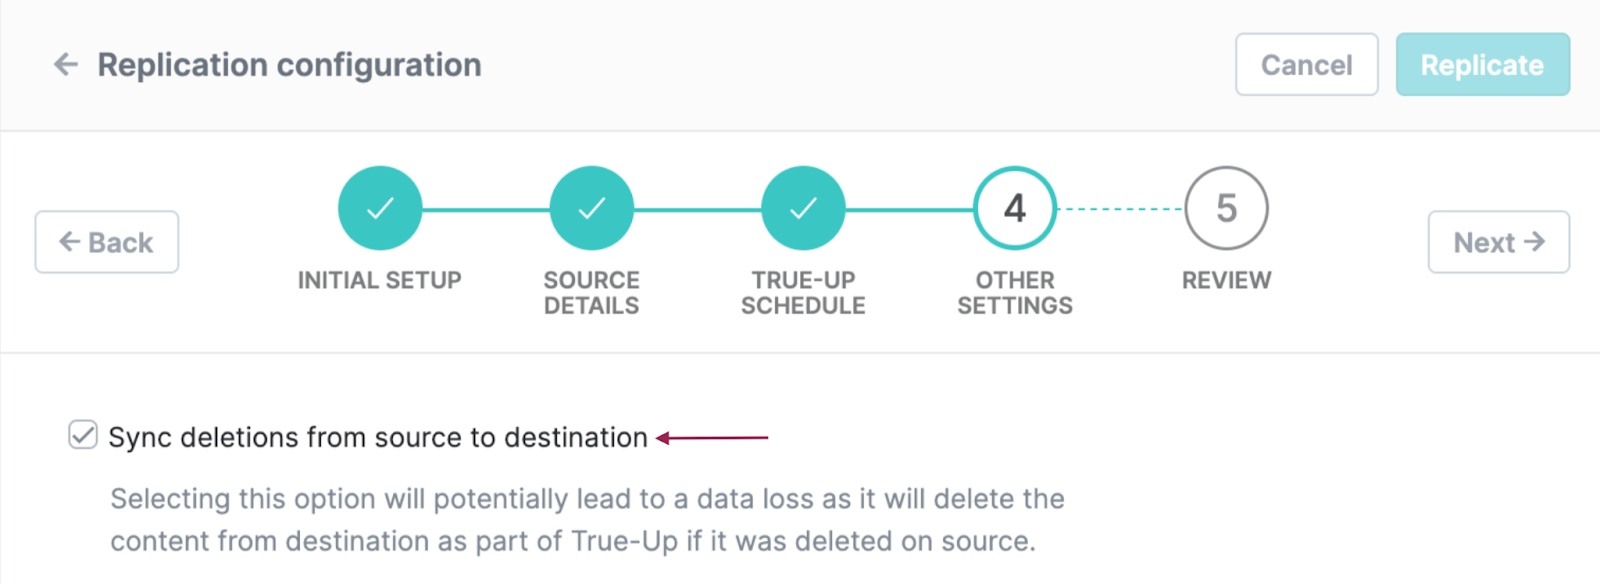The width and height of the screenshot is (1600, 584).
Task: Click the Replication configuration page title
Action: click(x=289, y=65)
